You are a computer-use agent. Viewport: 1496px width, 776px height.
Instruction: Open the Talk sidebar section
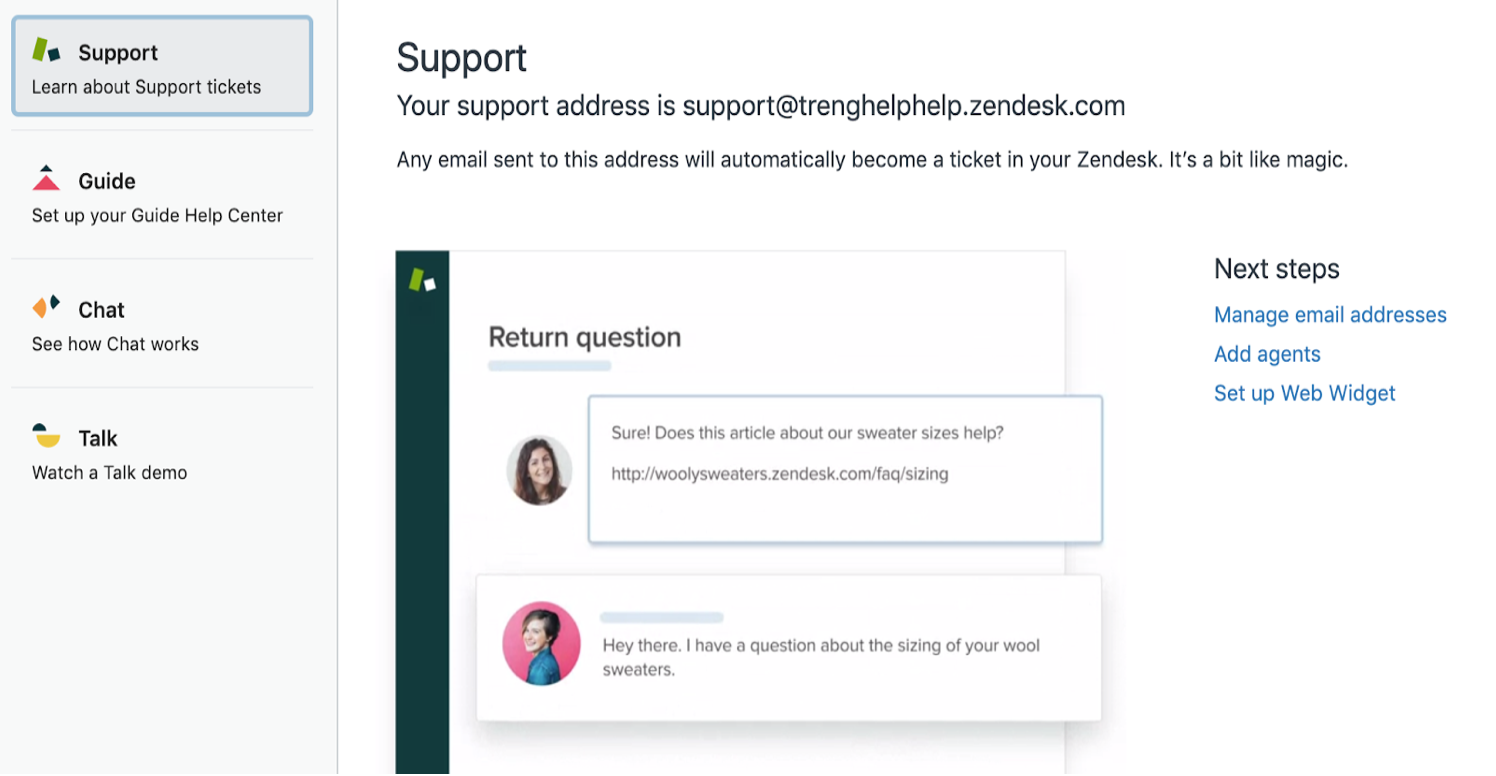pos(162,453)
